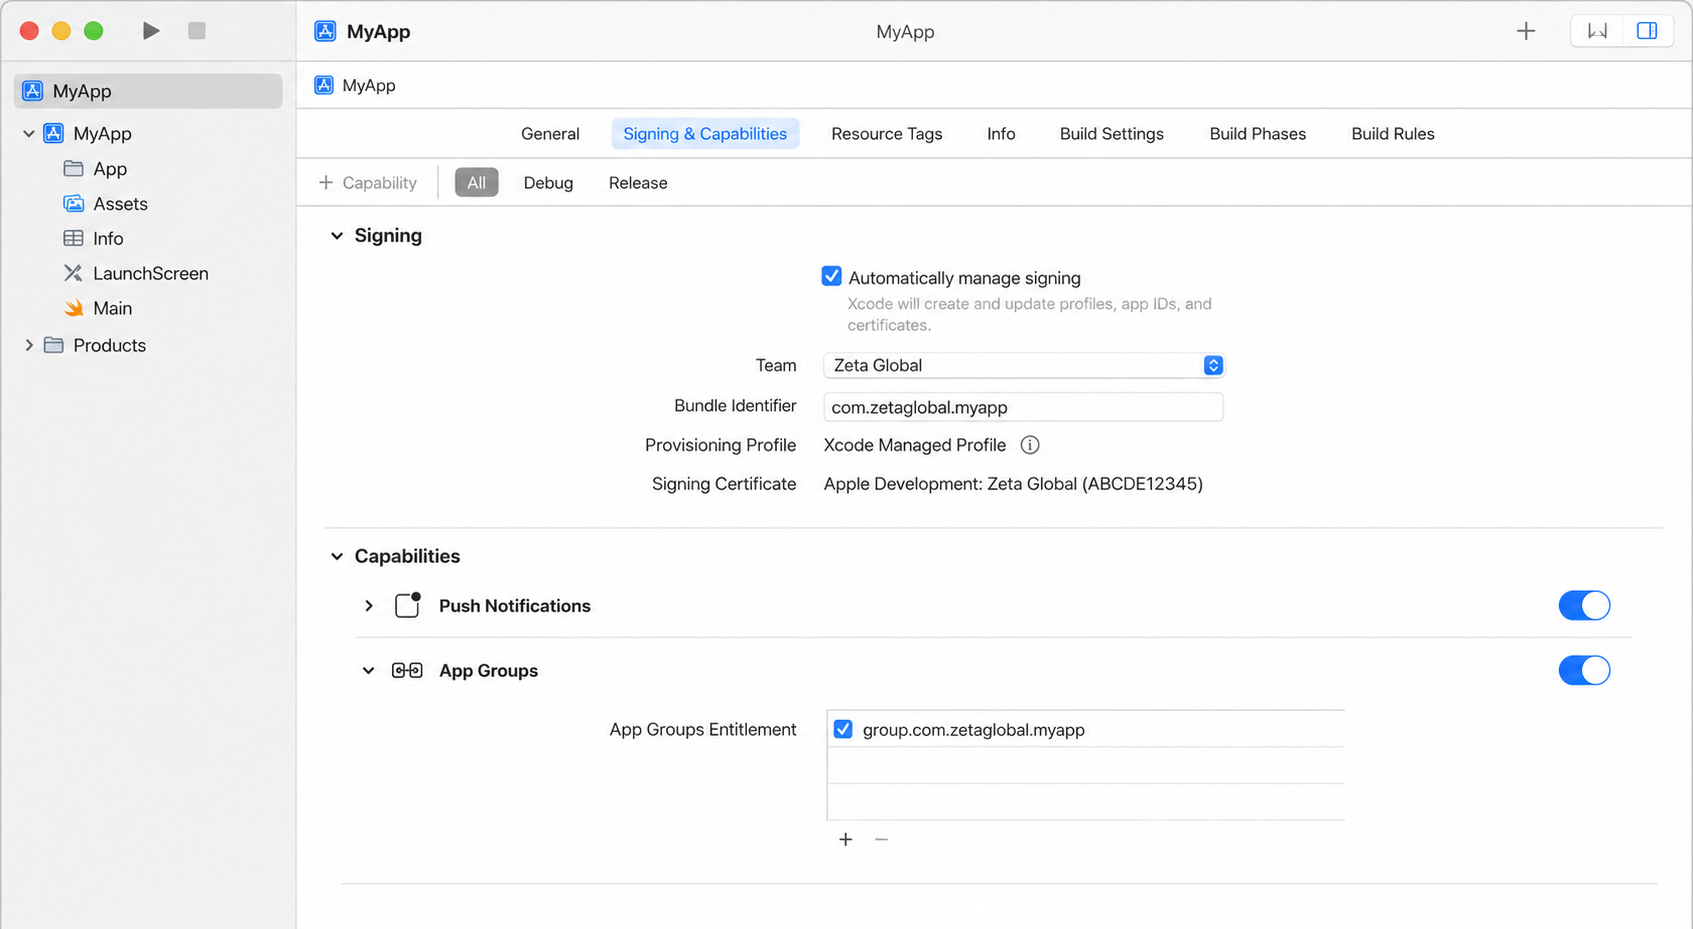Select the top MyApp project in navigator

pos(148,91)
